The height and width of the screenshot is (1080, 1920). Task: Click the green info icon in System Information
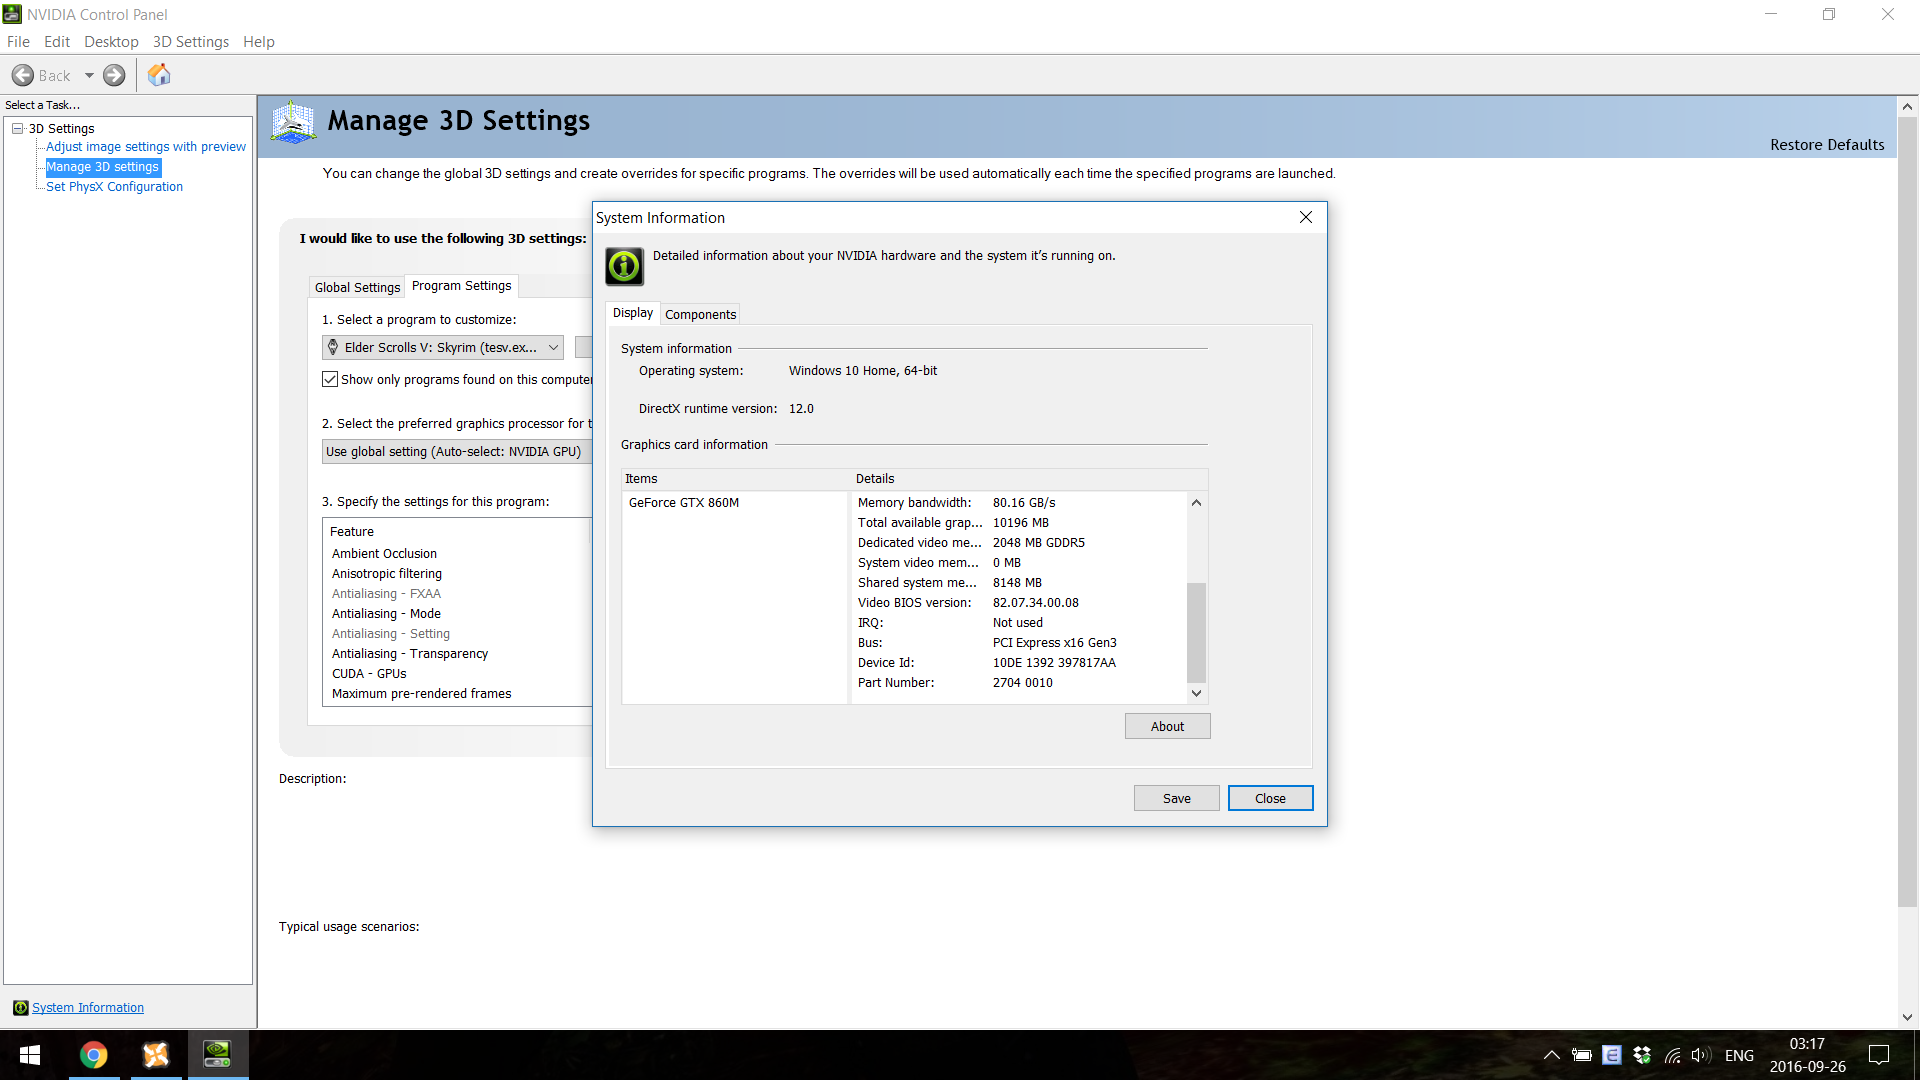625,266
